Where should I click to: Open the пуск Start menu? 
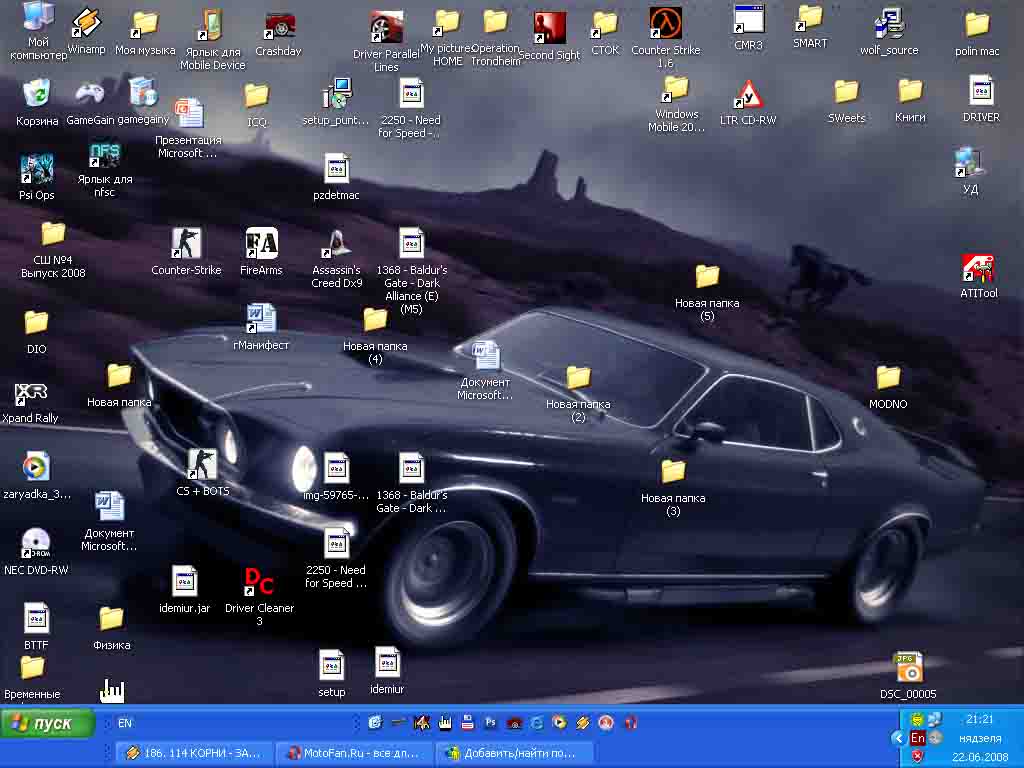click(x=48, y=724)
